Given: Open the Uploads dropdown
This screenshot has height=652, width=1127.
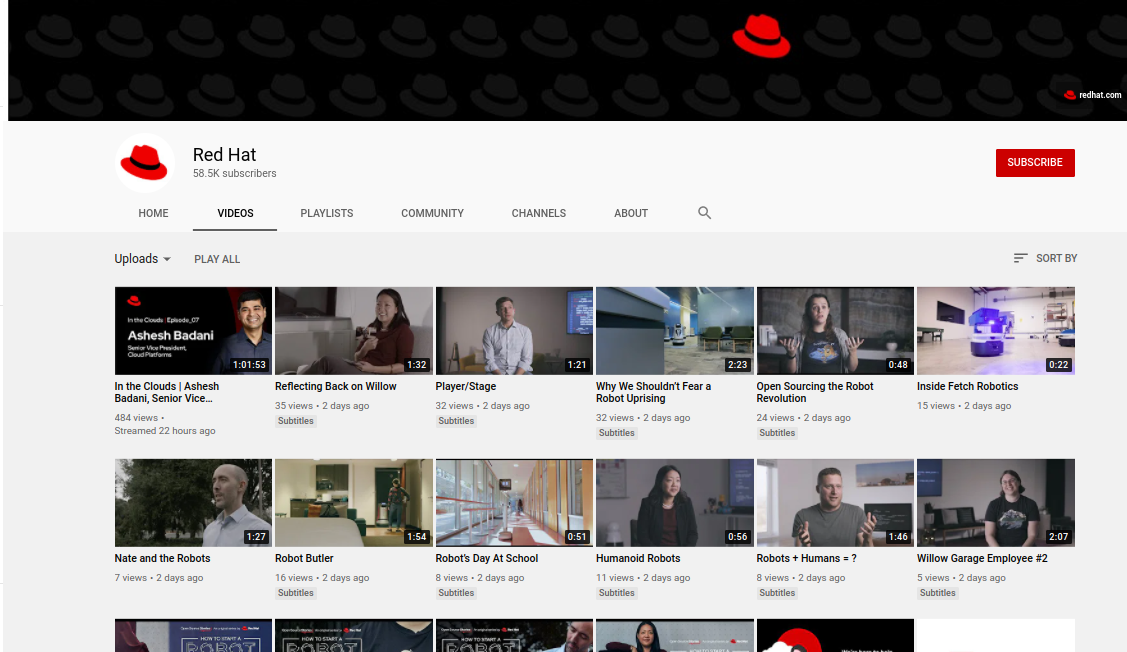Looking at the screenshot, I should (x=142, y=259).
